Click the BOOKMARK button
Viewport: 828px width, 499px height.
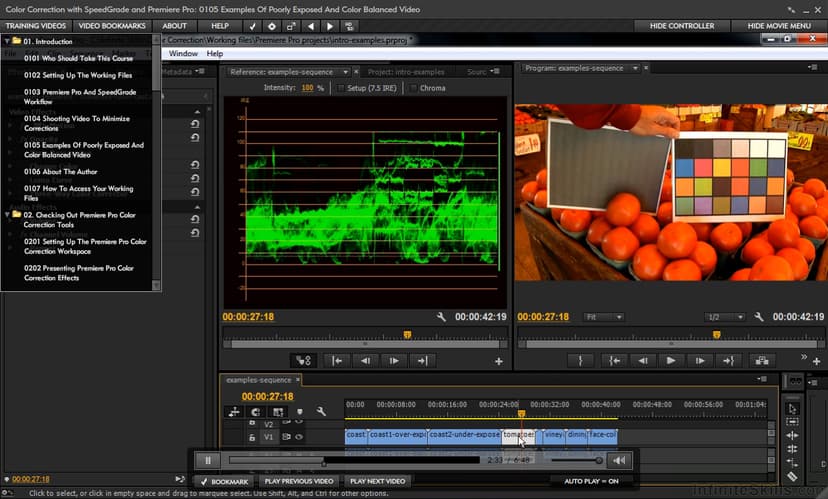point(224,481)
